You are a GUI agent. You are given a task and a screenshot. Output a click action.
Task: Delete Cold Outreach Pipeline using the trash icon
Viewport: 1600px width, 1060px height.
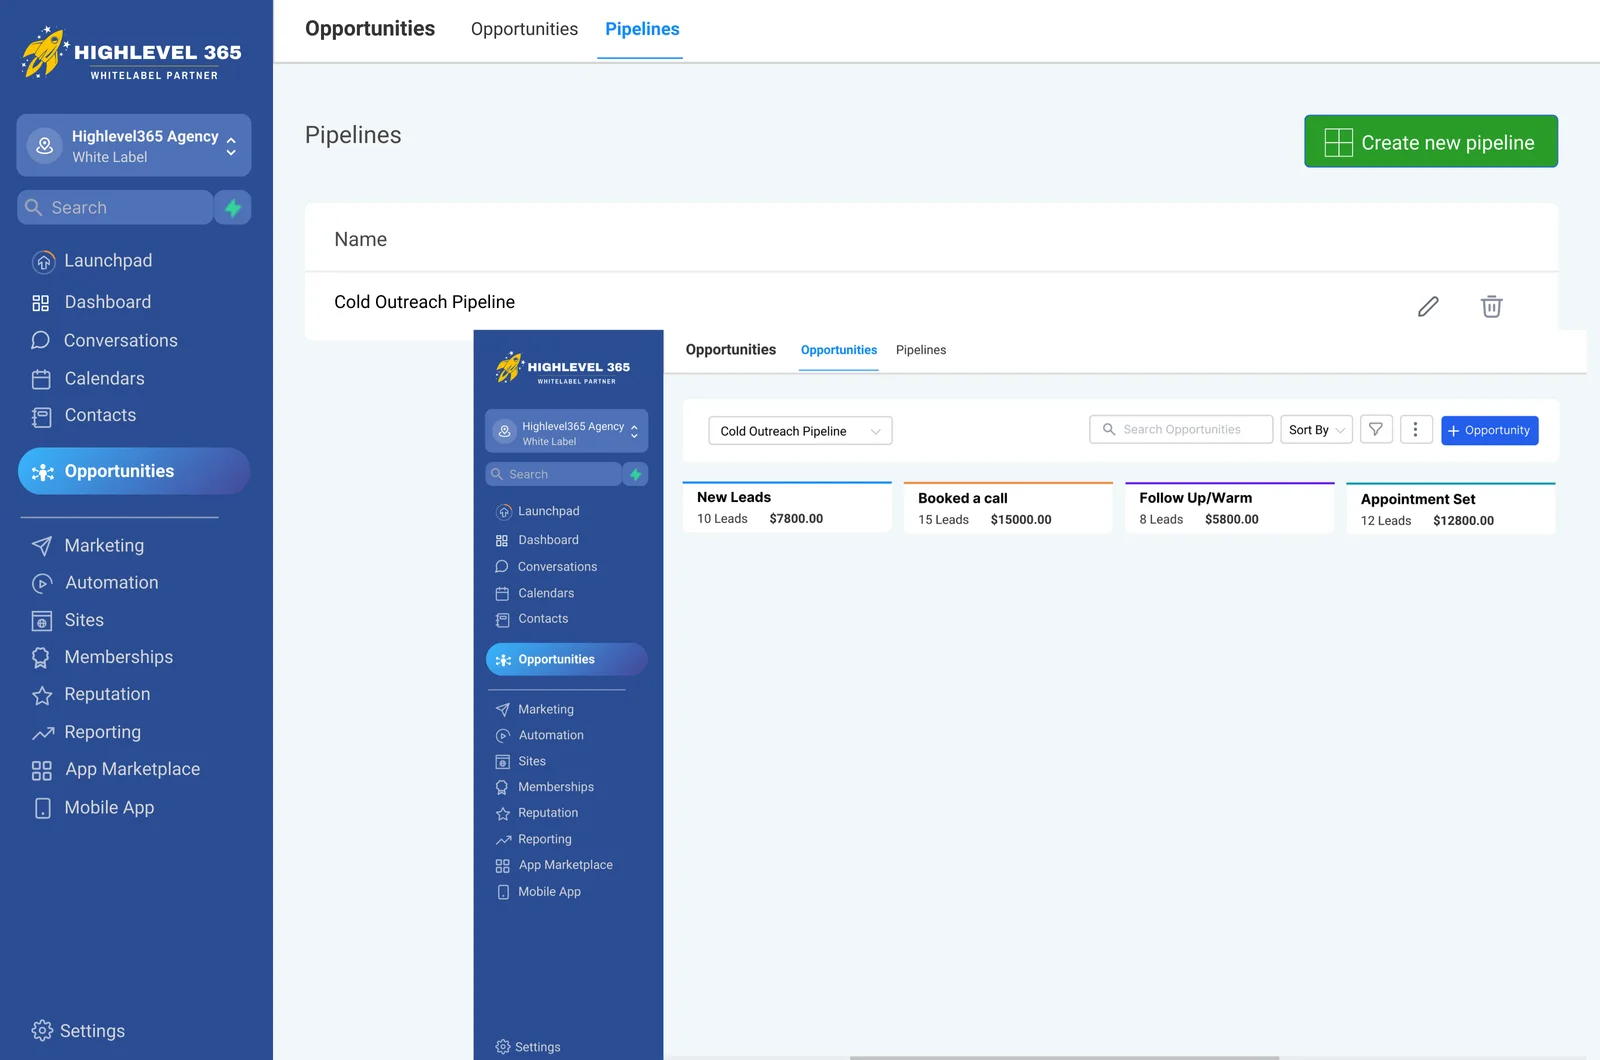[x=1491, y=307]
